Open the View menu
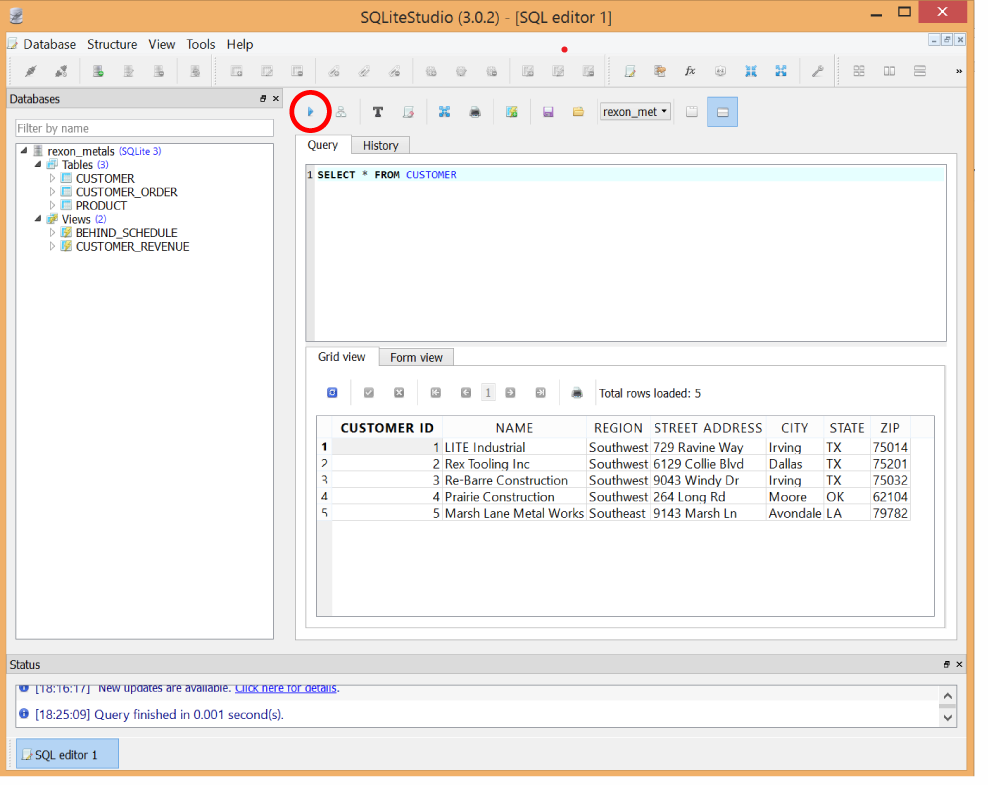Viewport: 988px width, 785px height. click(x=164, y=45)
